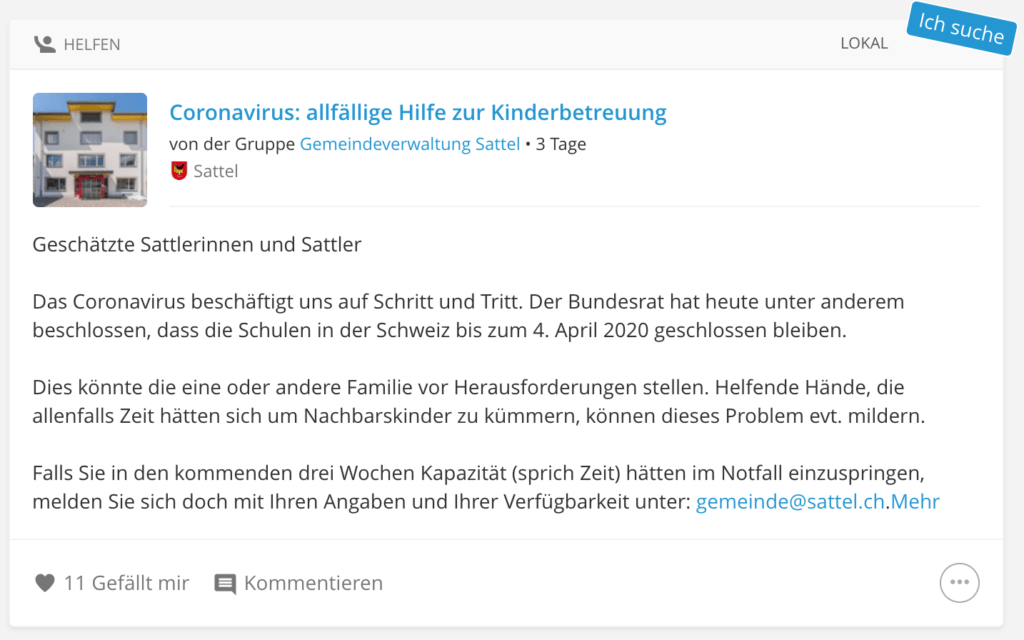Click the paragraph about Helfende Hände

point(479,402)
